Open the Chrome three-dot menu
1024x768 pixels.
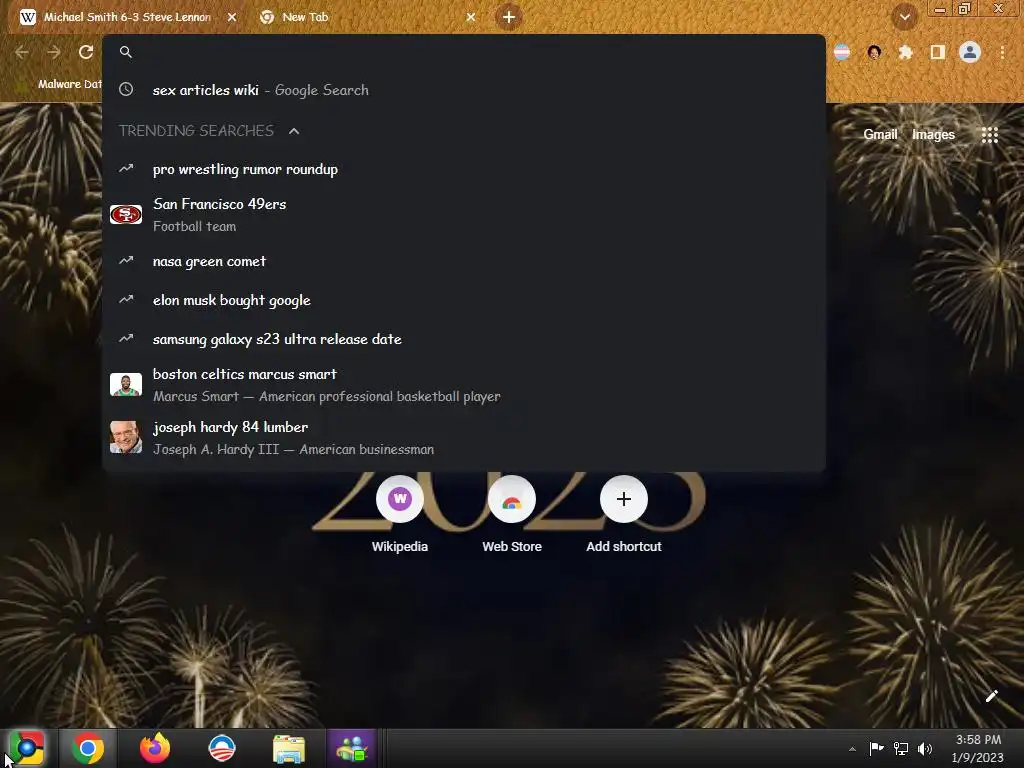(1002, 52)
